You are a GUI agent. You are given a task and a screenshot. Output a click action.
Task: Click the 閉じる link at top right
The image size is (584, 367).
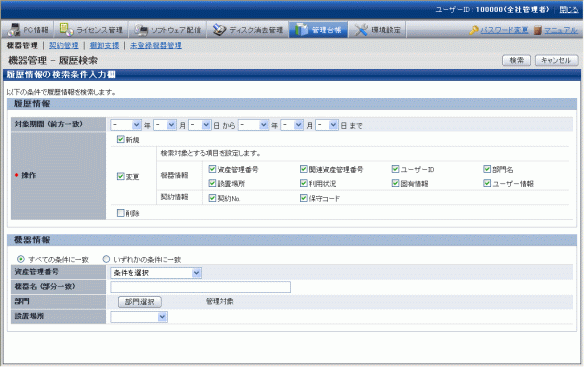569,10
